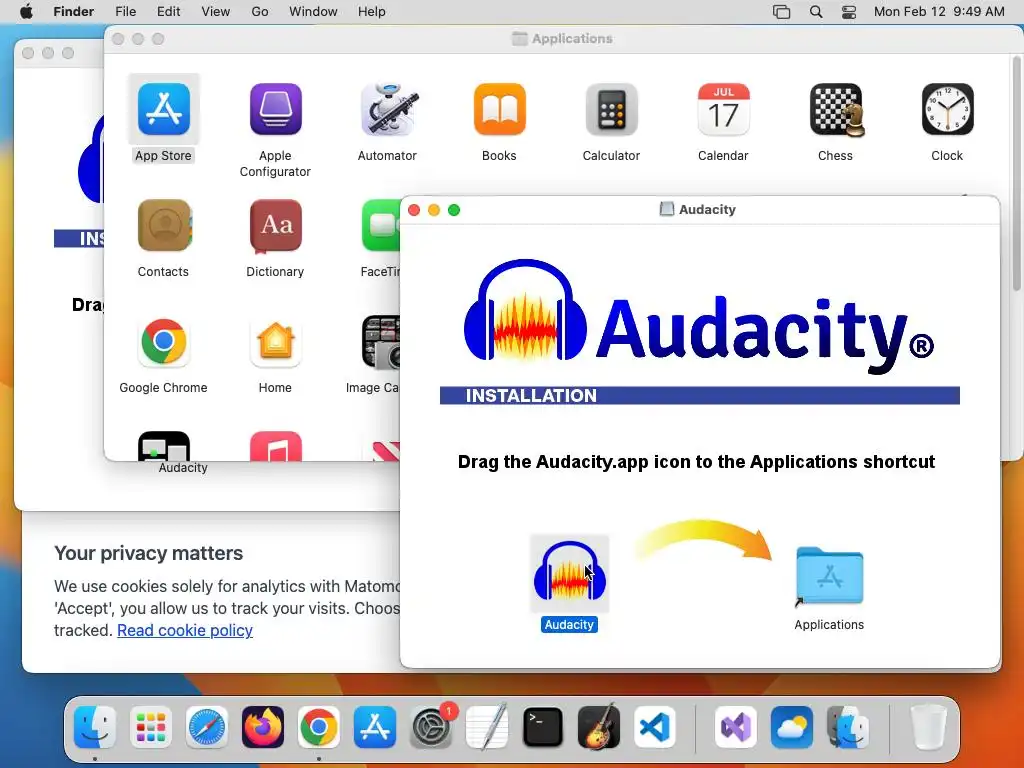Open the Music app icon in Applications
Image resolution: width=1024 pixels, height=768 pixels.
click(x=276, y=445)
